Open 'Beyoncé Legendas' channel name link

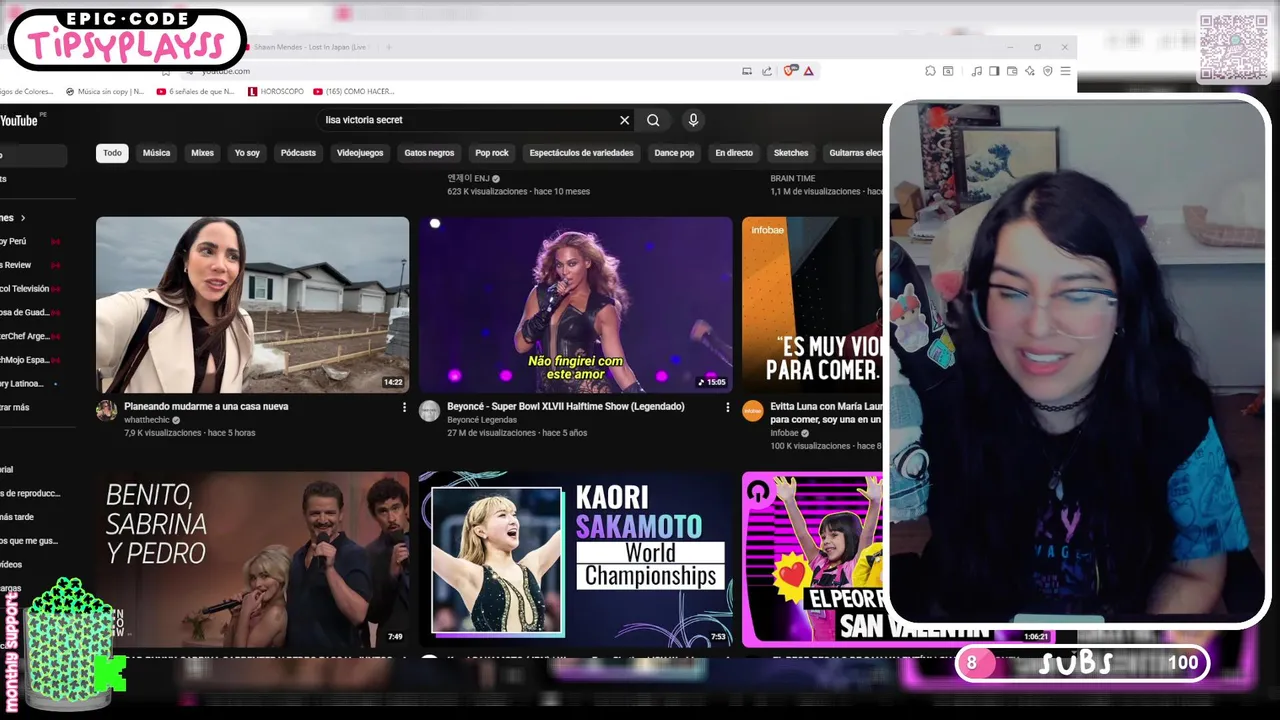[x=483, y=421]
